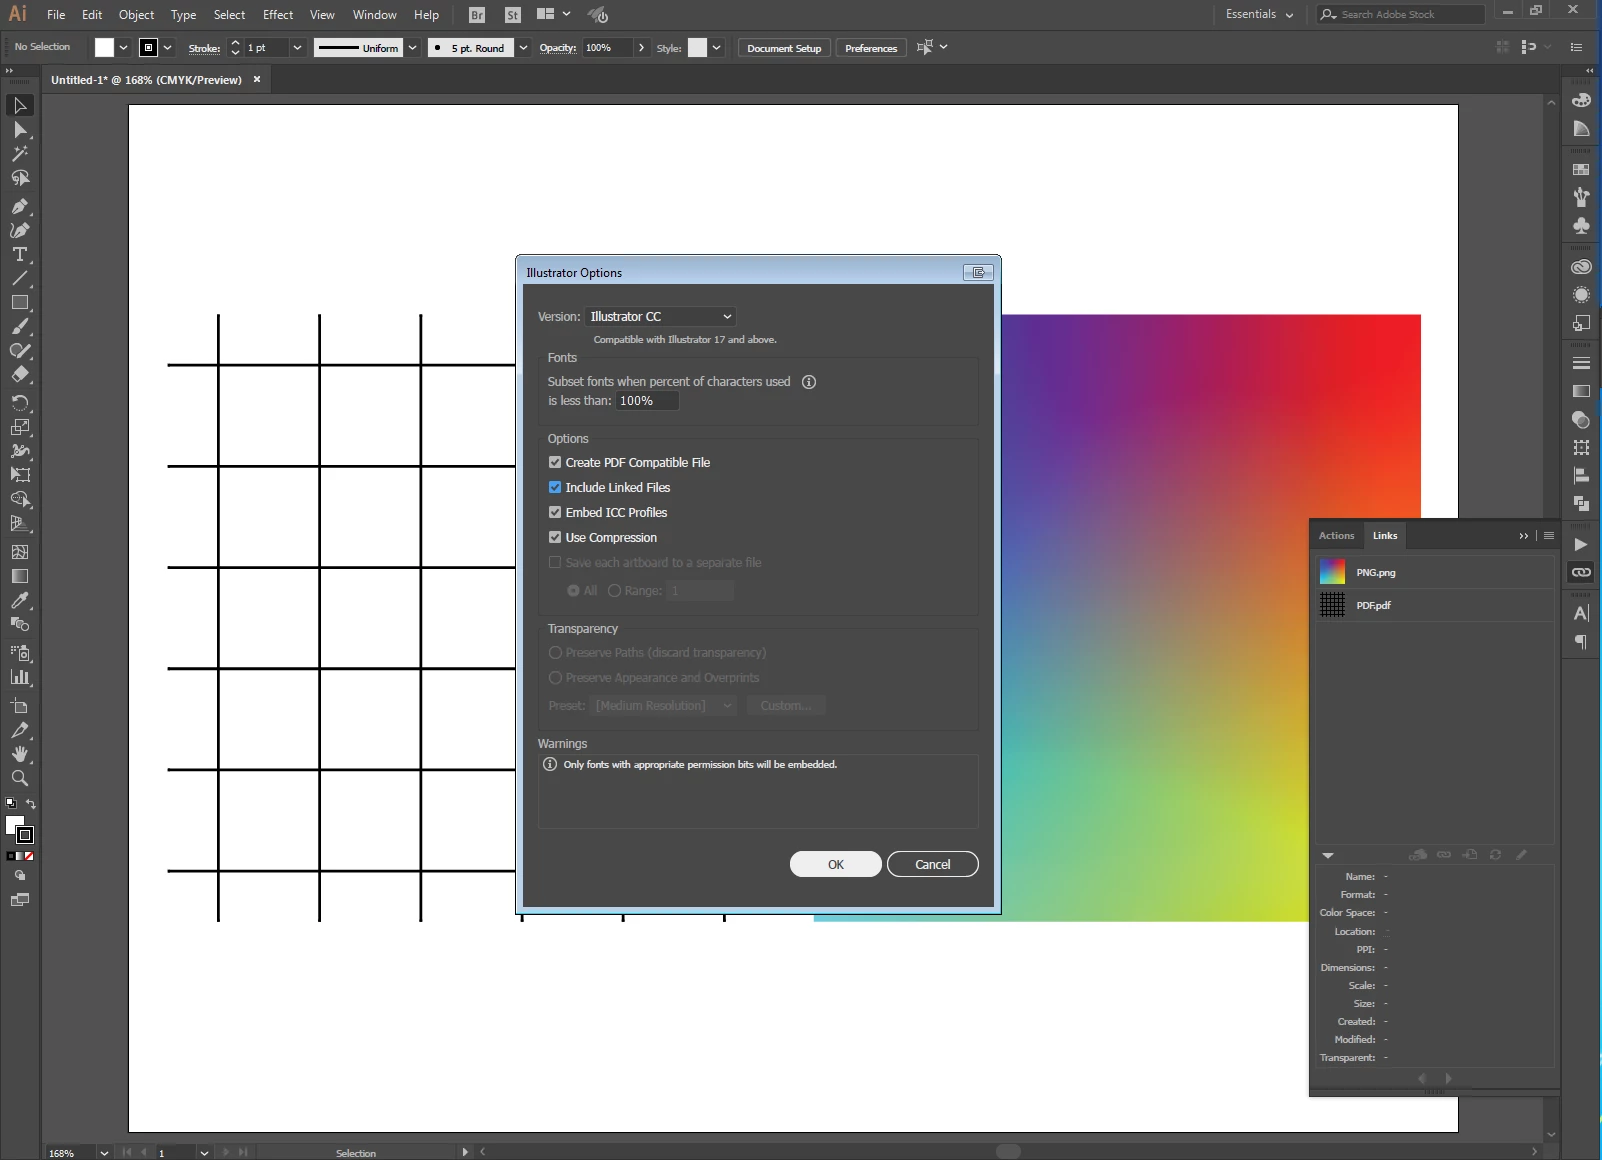
Task: Select the Magic Wand tool
Action: (x=19, y=154)
